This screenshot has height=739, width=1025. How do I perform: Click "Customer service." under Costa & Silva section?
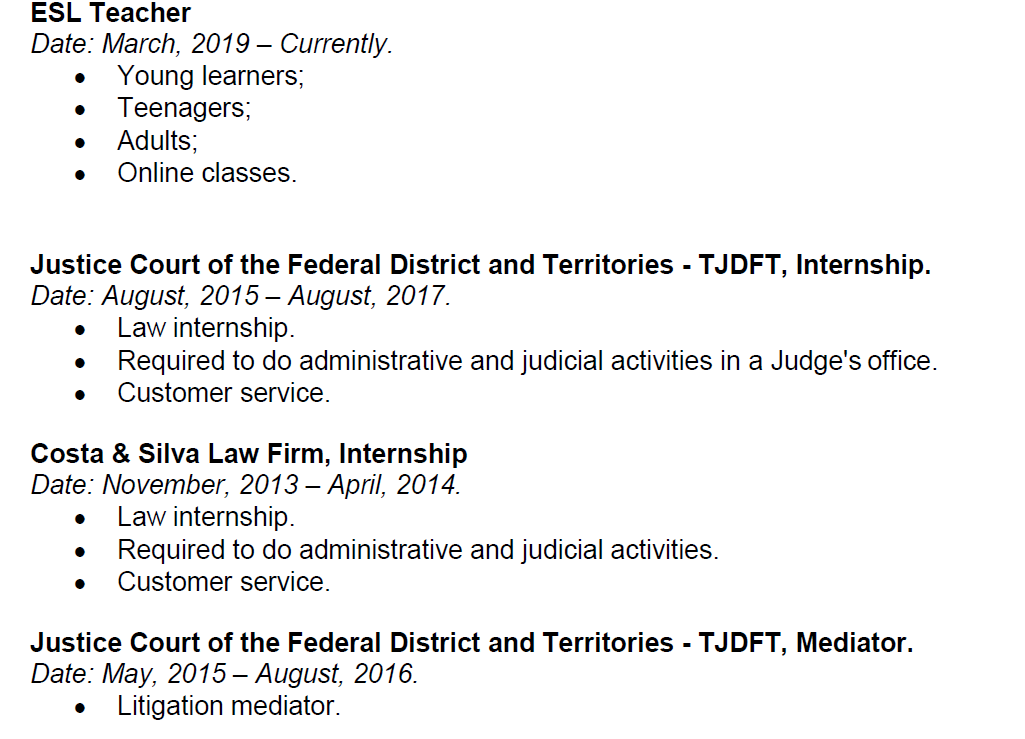[223, 582]
